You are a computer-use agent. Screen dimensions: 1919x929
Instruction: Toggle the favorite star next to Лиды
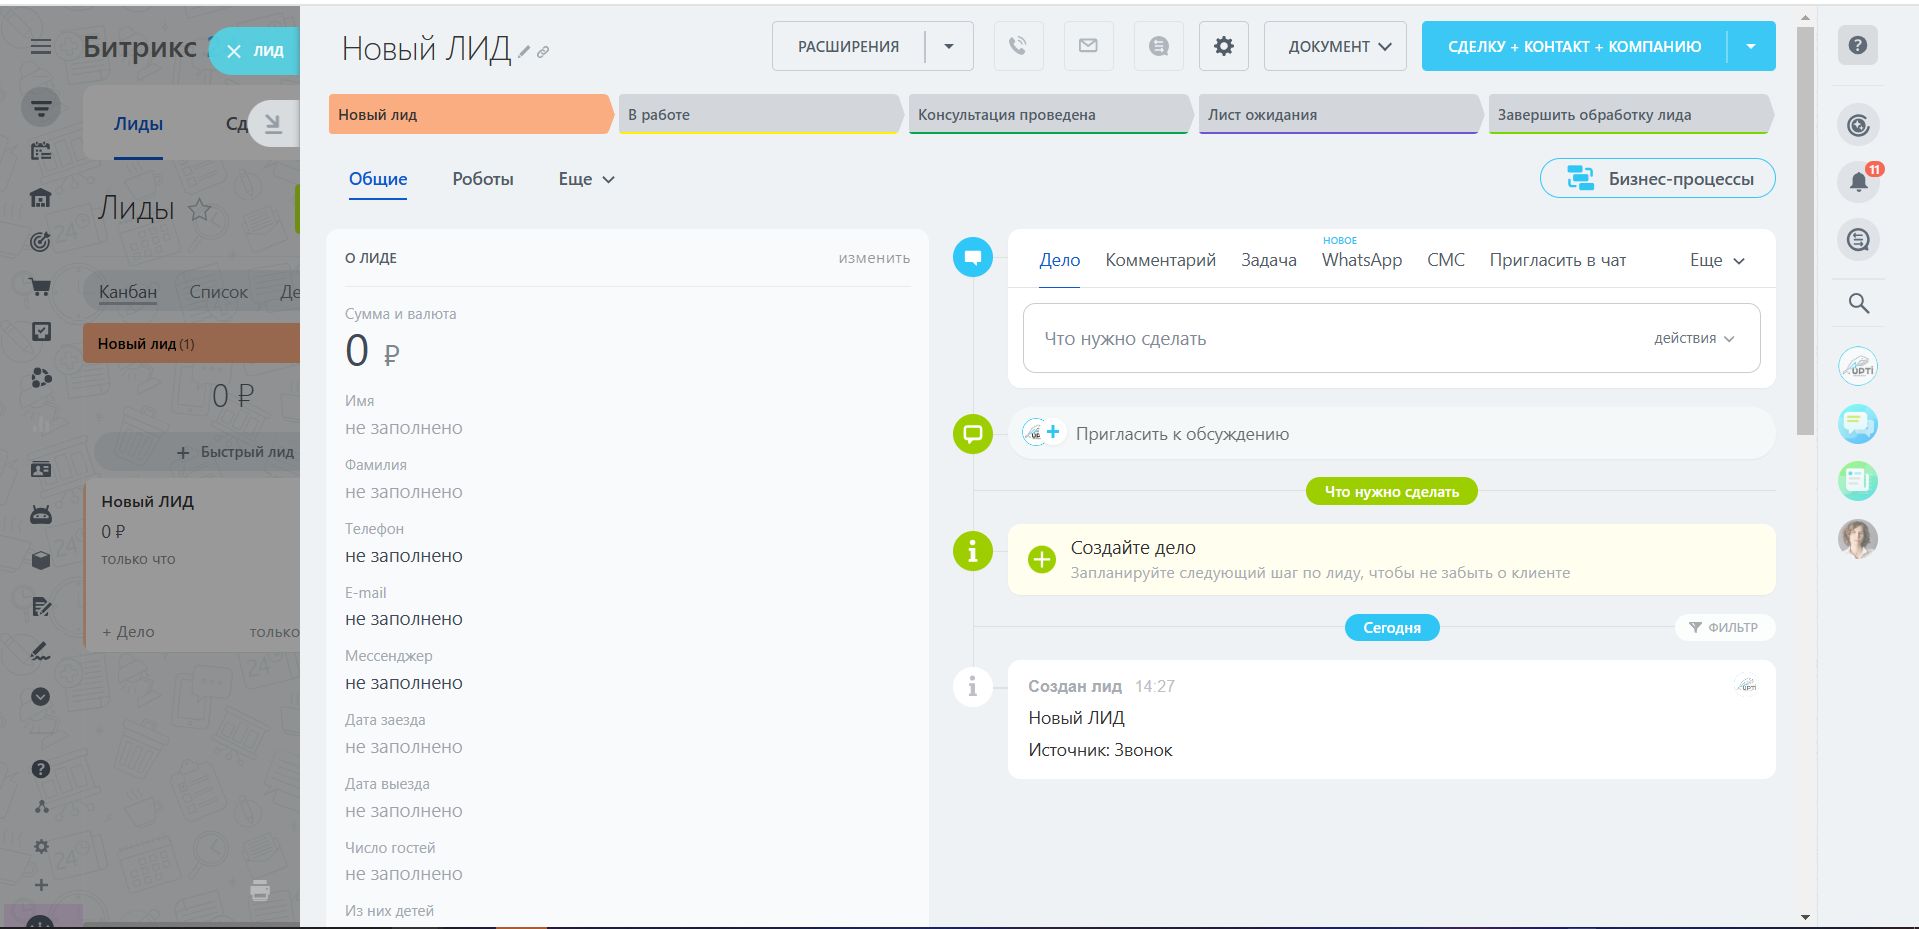click(x=200, y=209)
